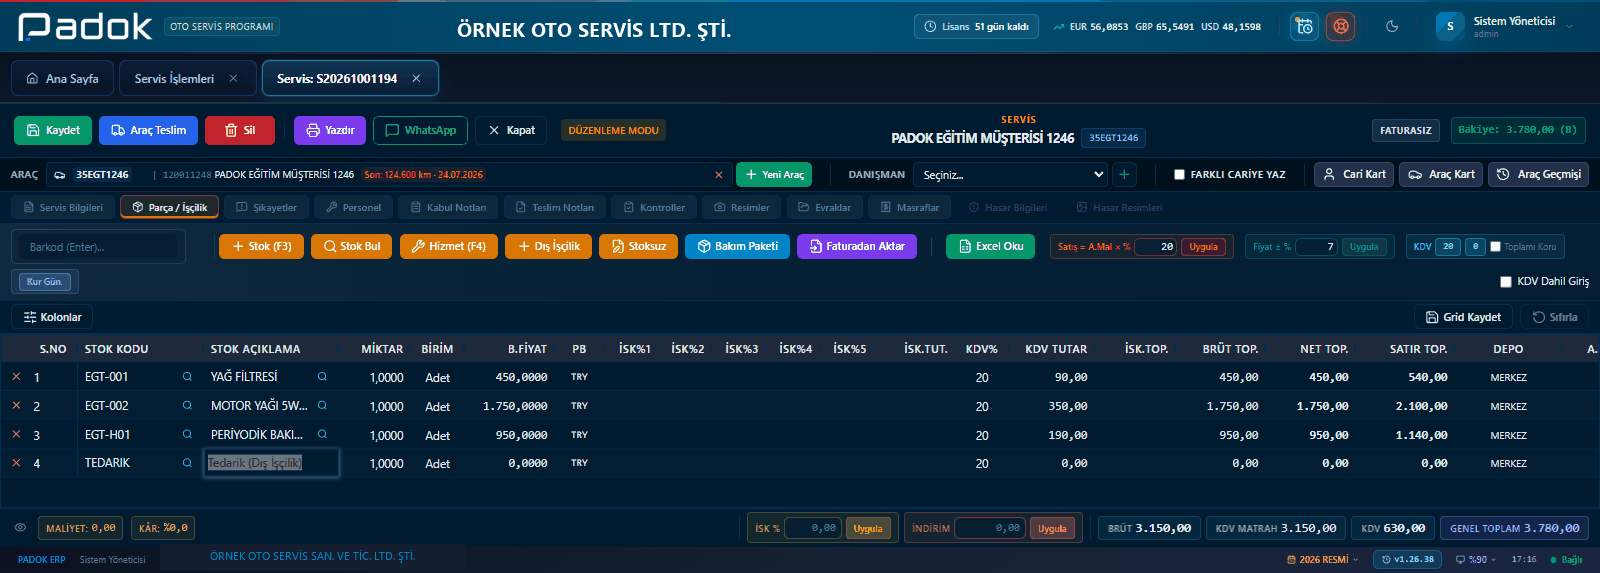1600x573 pixels.
Task: Click the description search icon for YAĞ FİLTRESİ
Action: point(322,377)
